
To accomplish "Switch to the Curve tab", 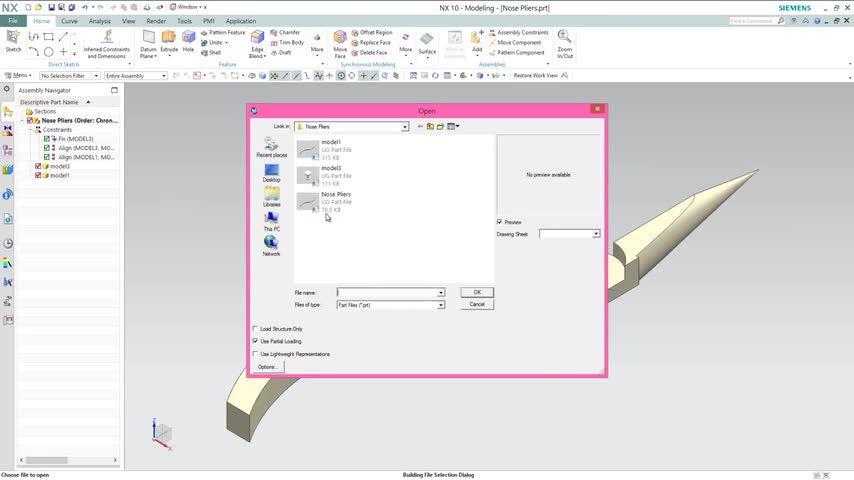I will [x=69, y=21].
